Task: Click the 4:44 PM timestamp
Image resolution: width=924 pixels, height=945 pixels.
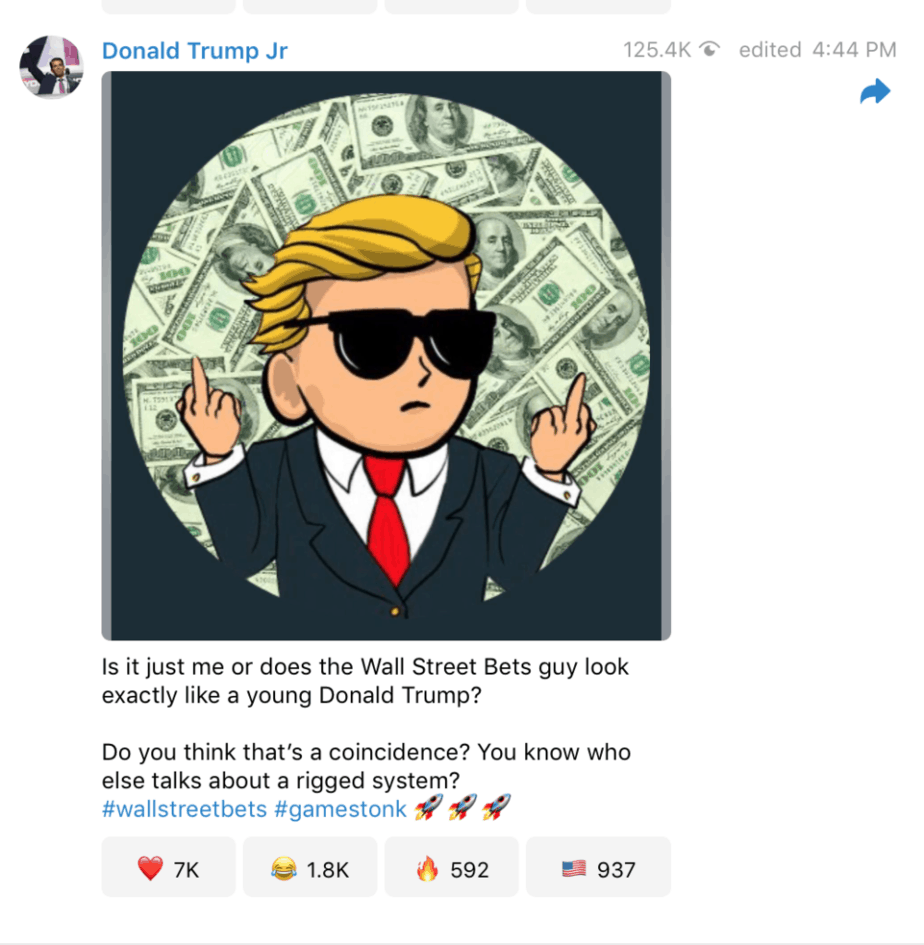Action: (854, 49)
